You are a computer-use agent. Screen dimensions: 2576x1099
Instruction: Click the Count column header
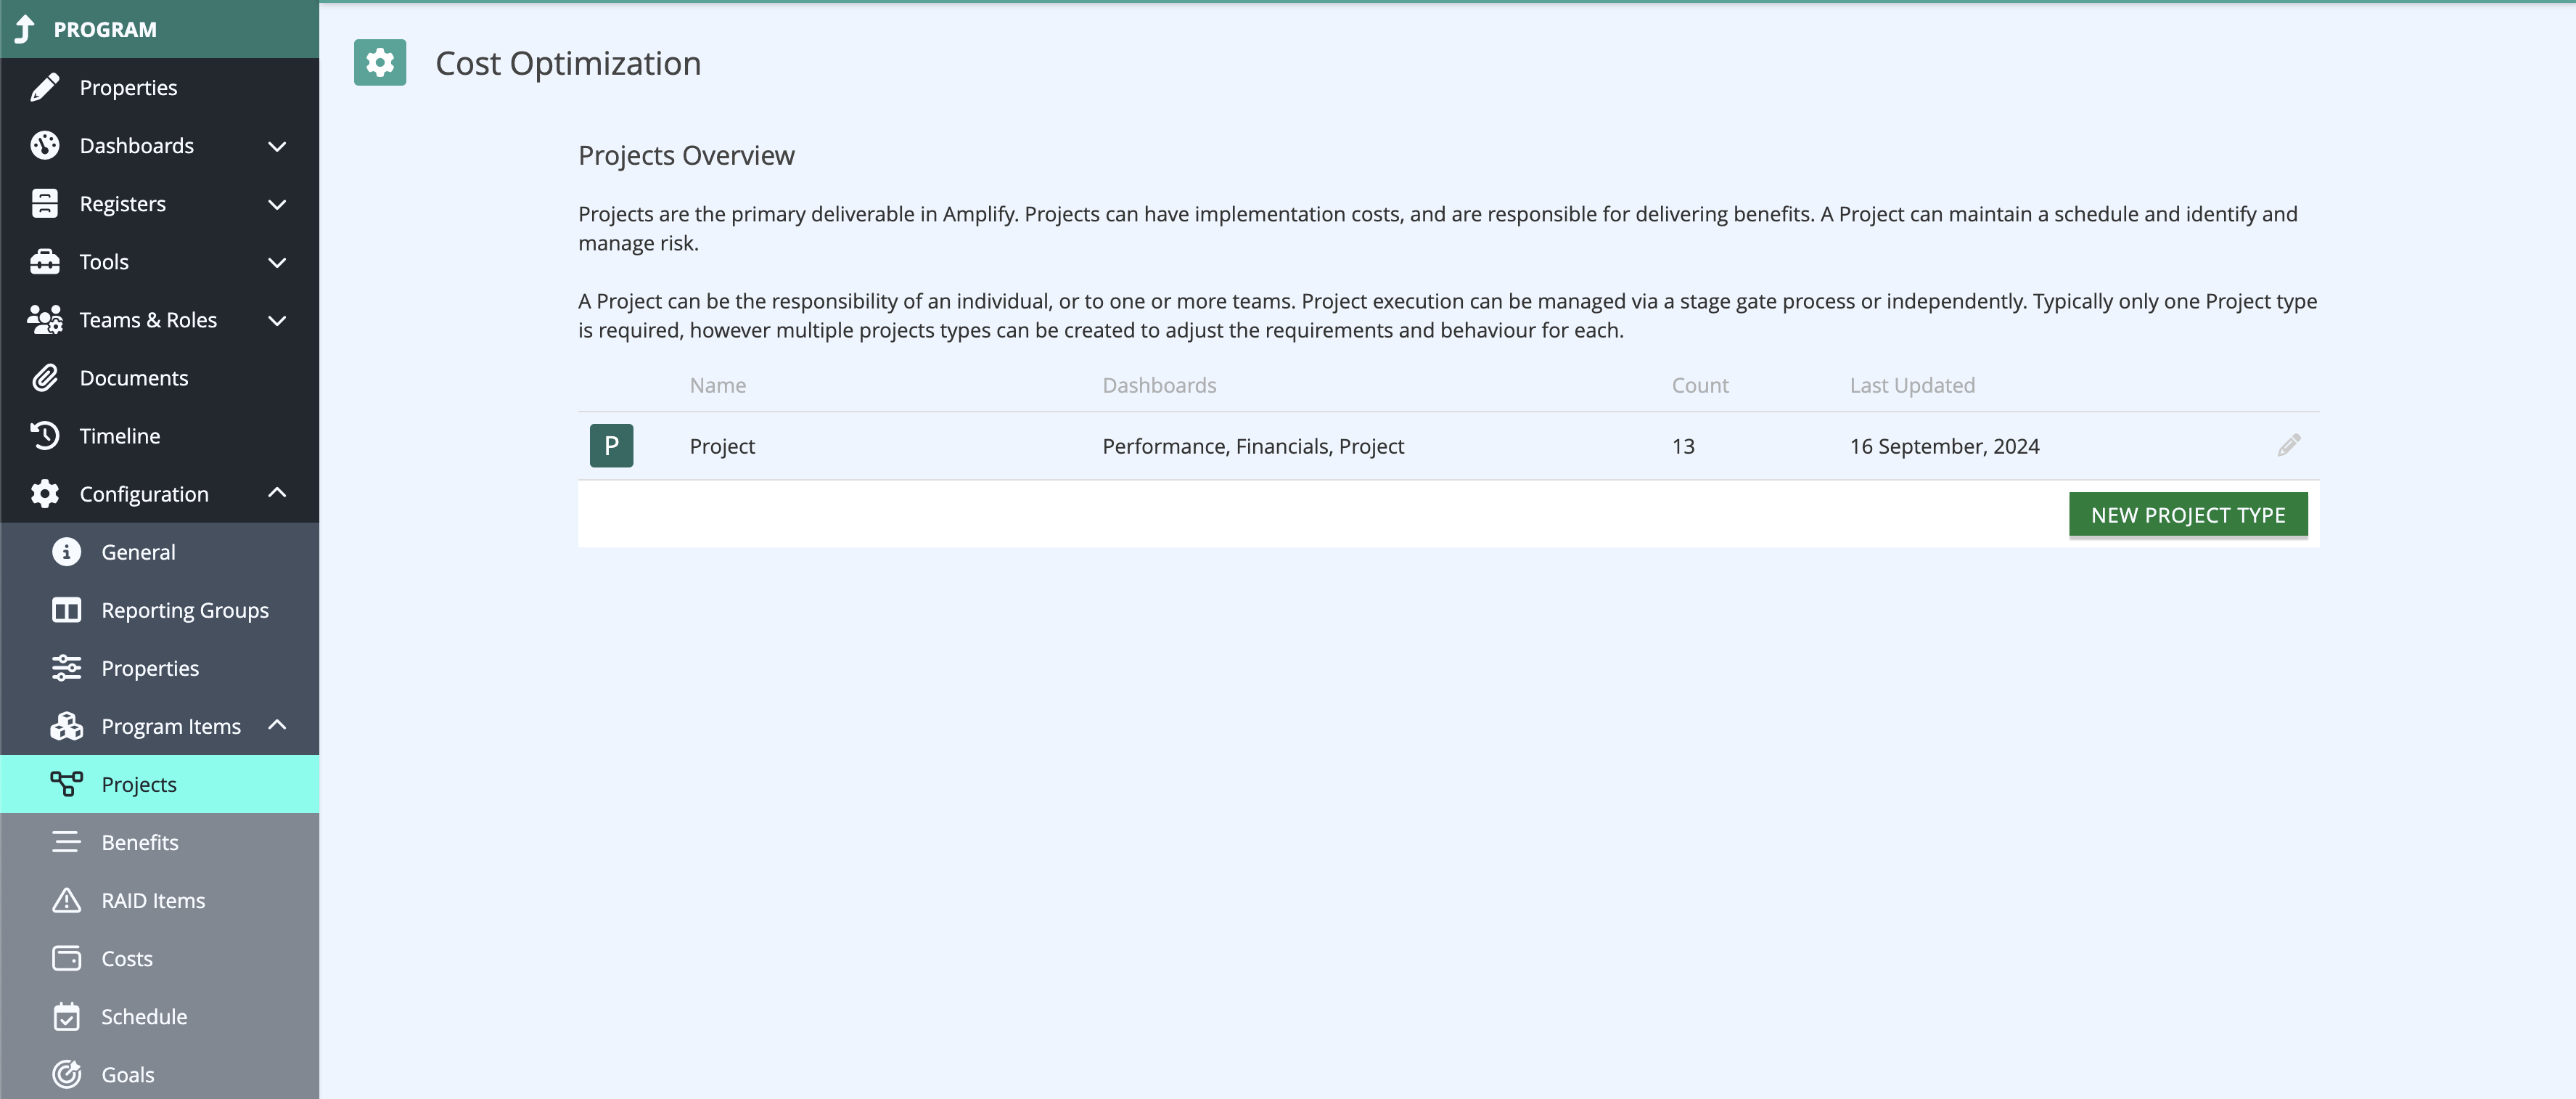tap(1699, 385)
